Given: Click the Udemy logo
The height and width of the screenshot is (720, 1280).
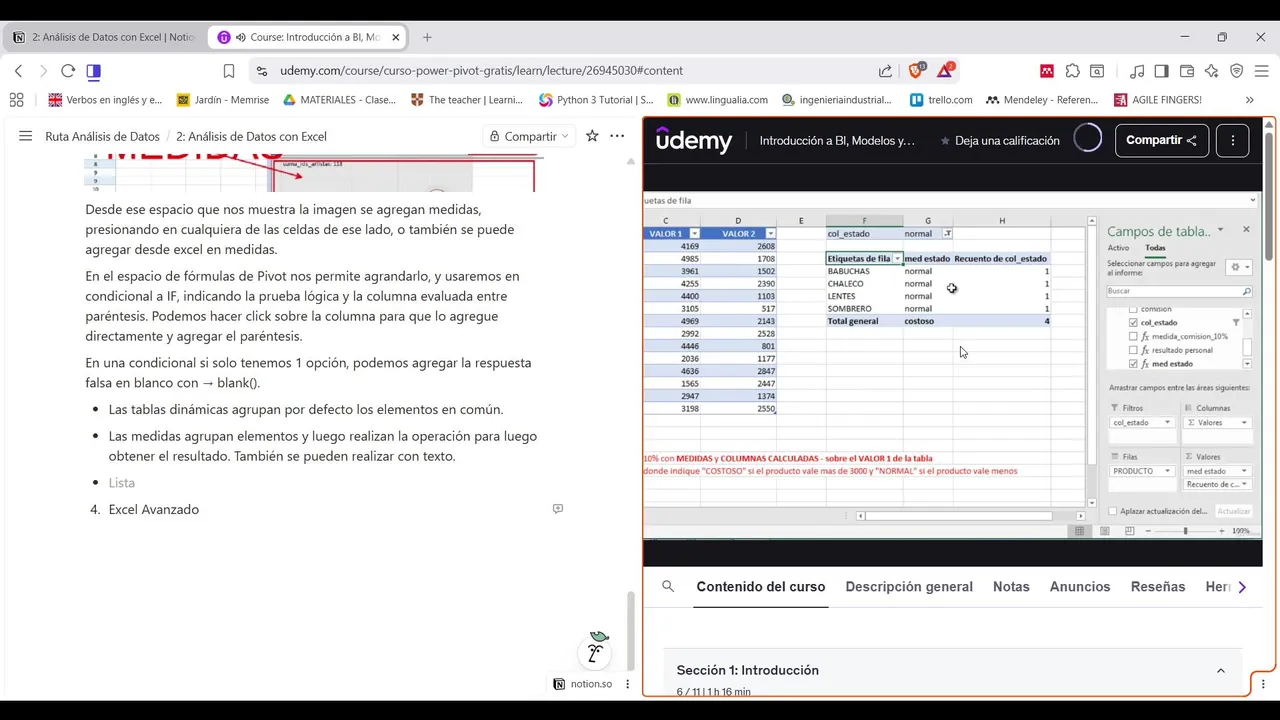Looking at the screenshot, I should point(694,141).
